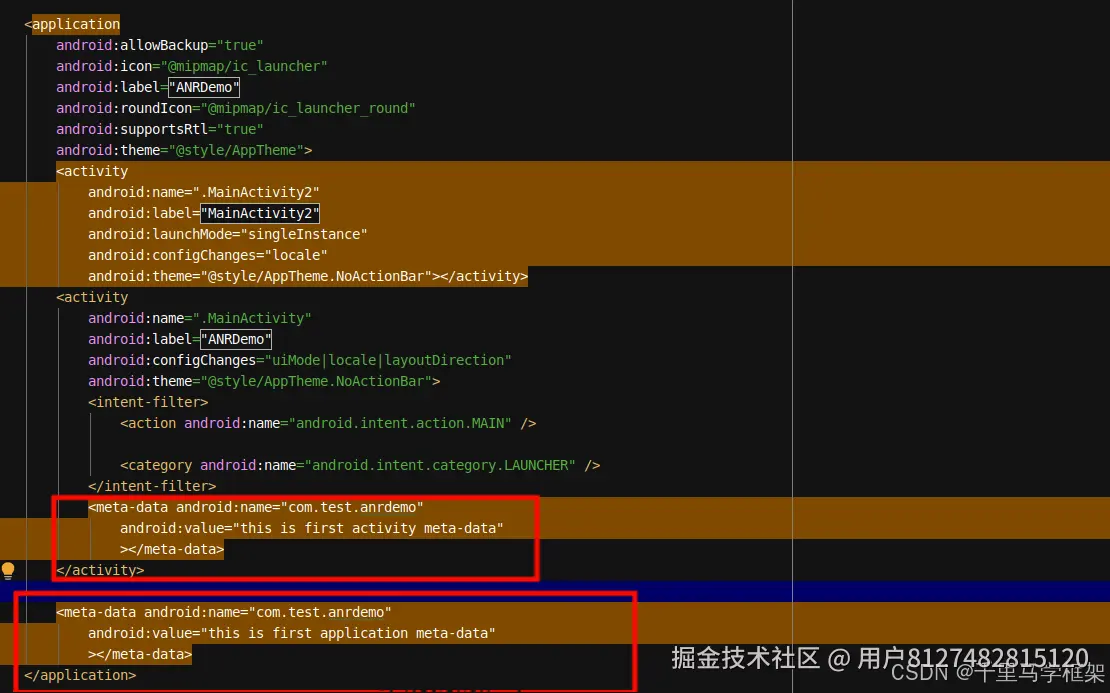The height and width of the screenshot is (693, 1110).
Task: Click the opening <intent-filter> tag
Action: pos(148,402)
